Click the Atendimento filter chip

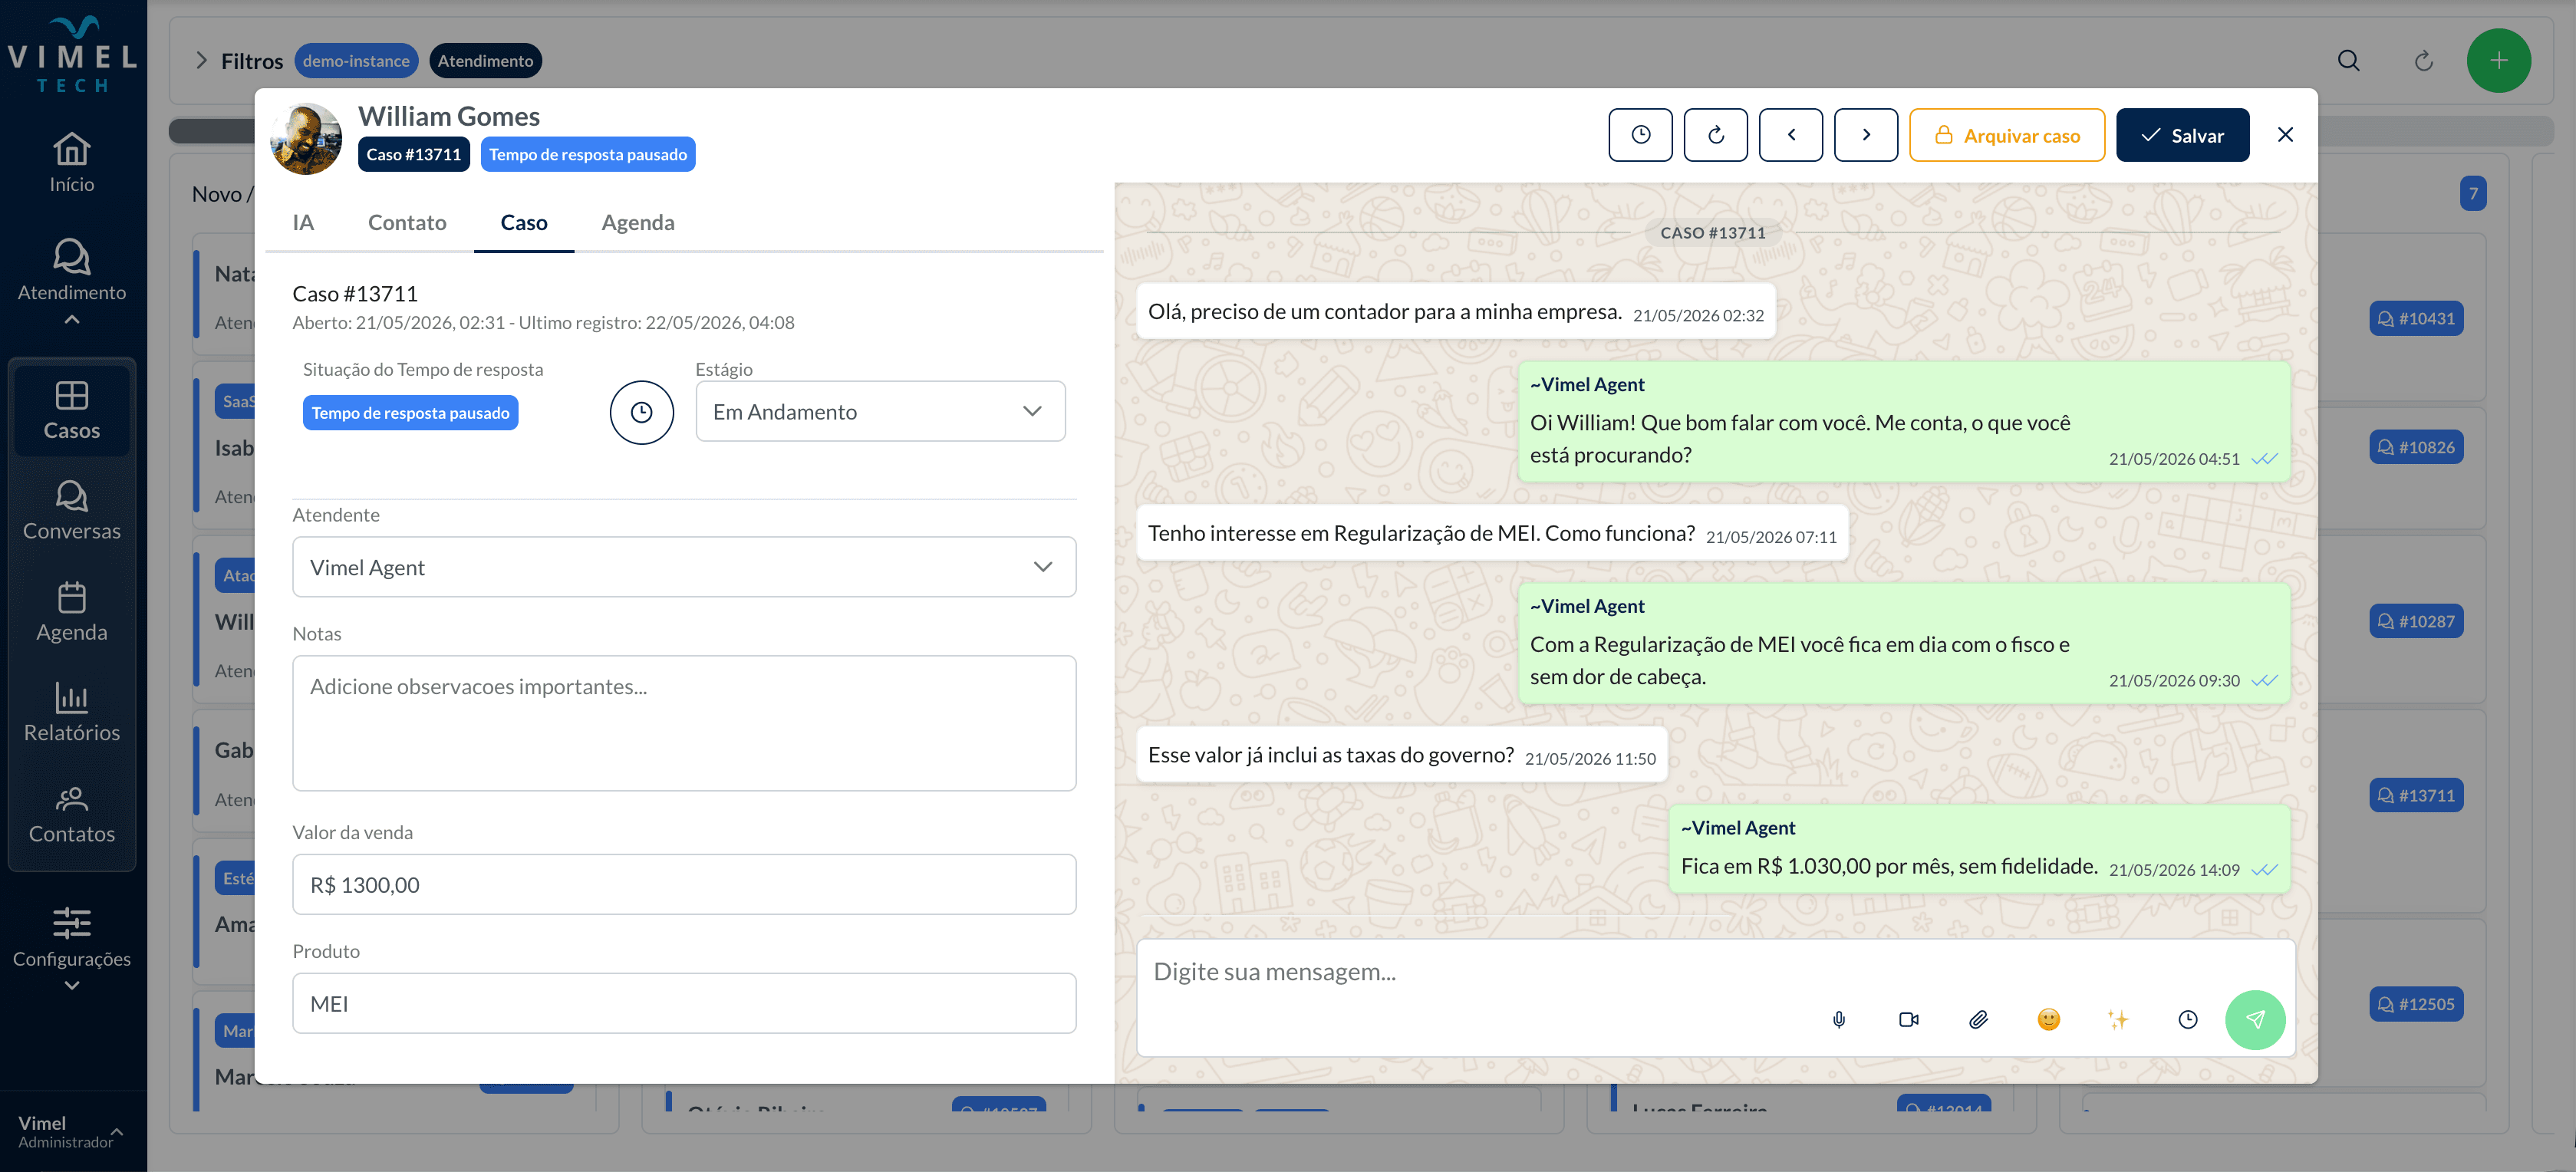tap(485, 61)
